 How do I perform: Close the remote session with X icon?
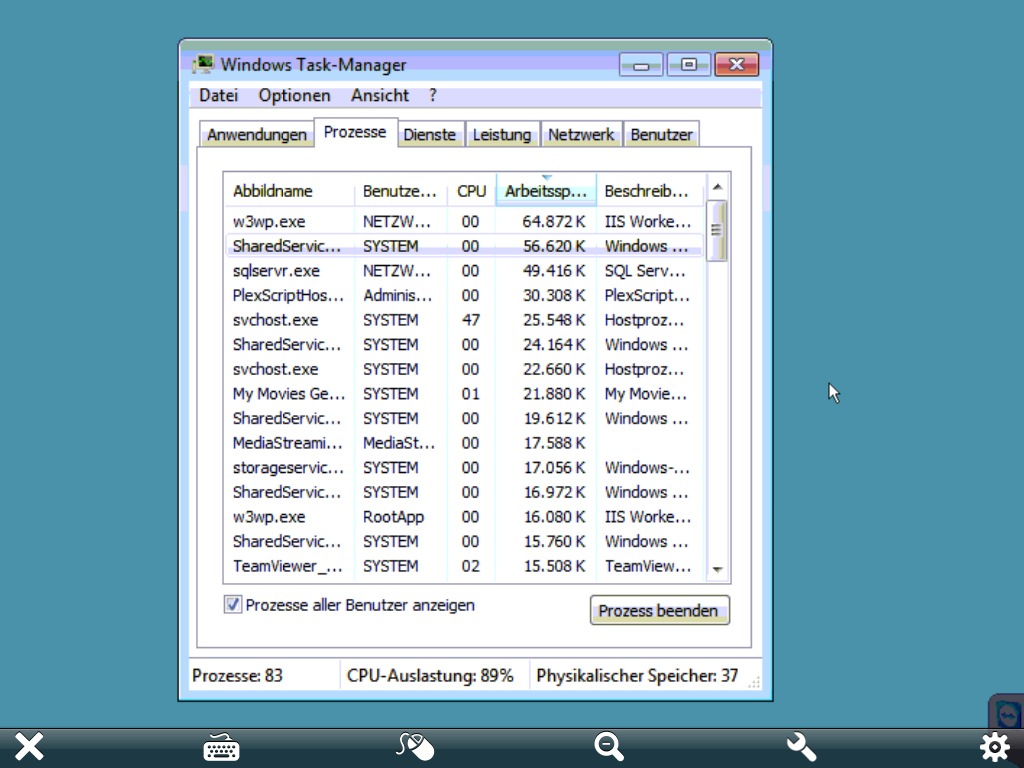point(29,746)
